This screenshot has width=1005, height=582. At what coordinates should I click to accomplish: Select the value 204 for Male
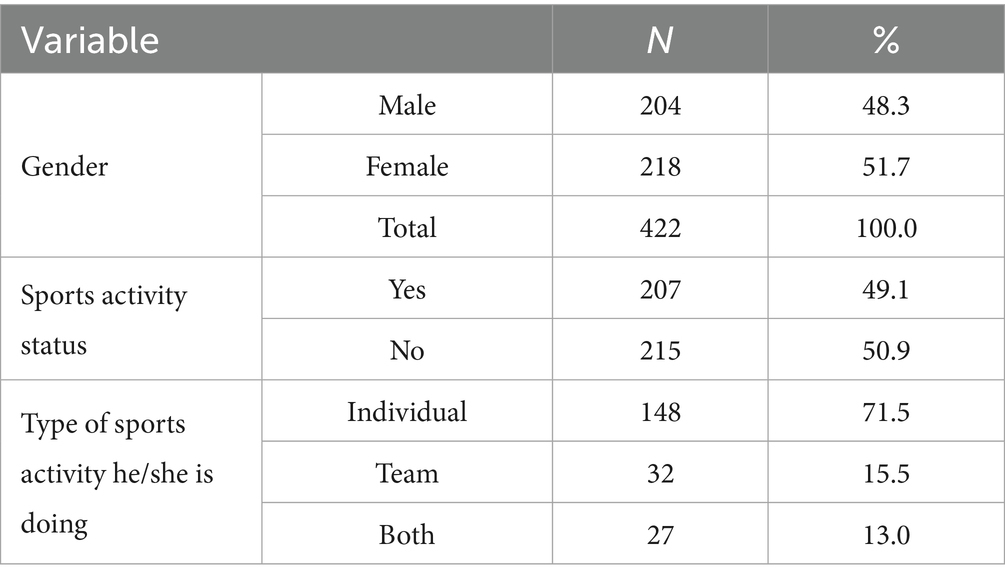coord(660,105)
